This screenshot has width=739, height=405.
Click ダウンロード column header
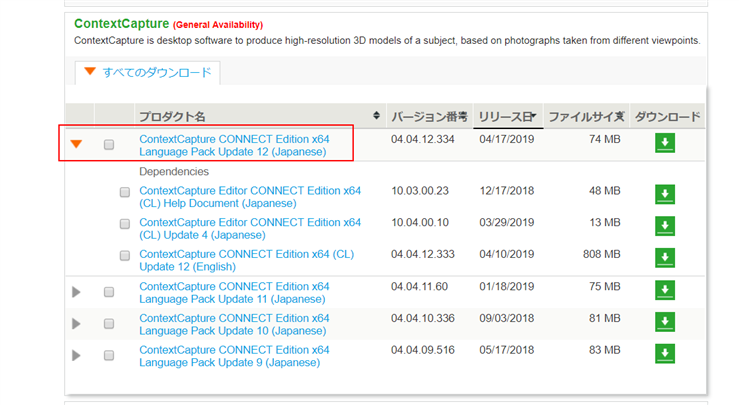(667, 116)
